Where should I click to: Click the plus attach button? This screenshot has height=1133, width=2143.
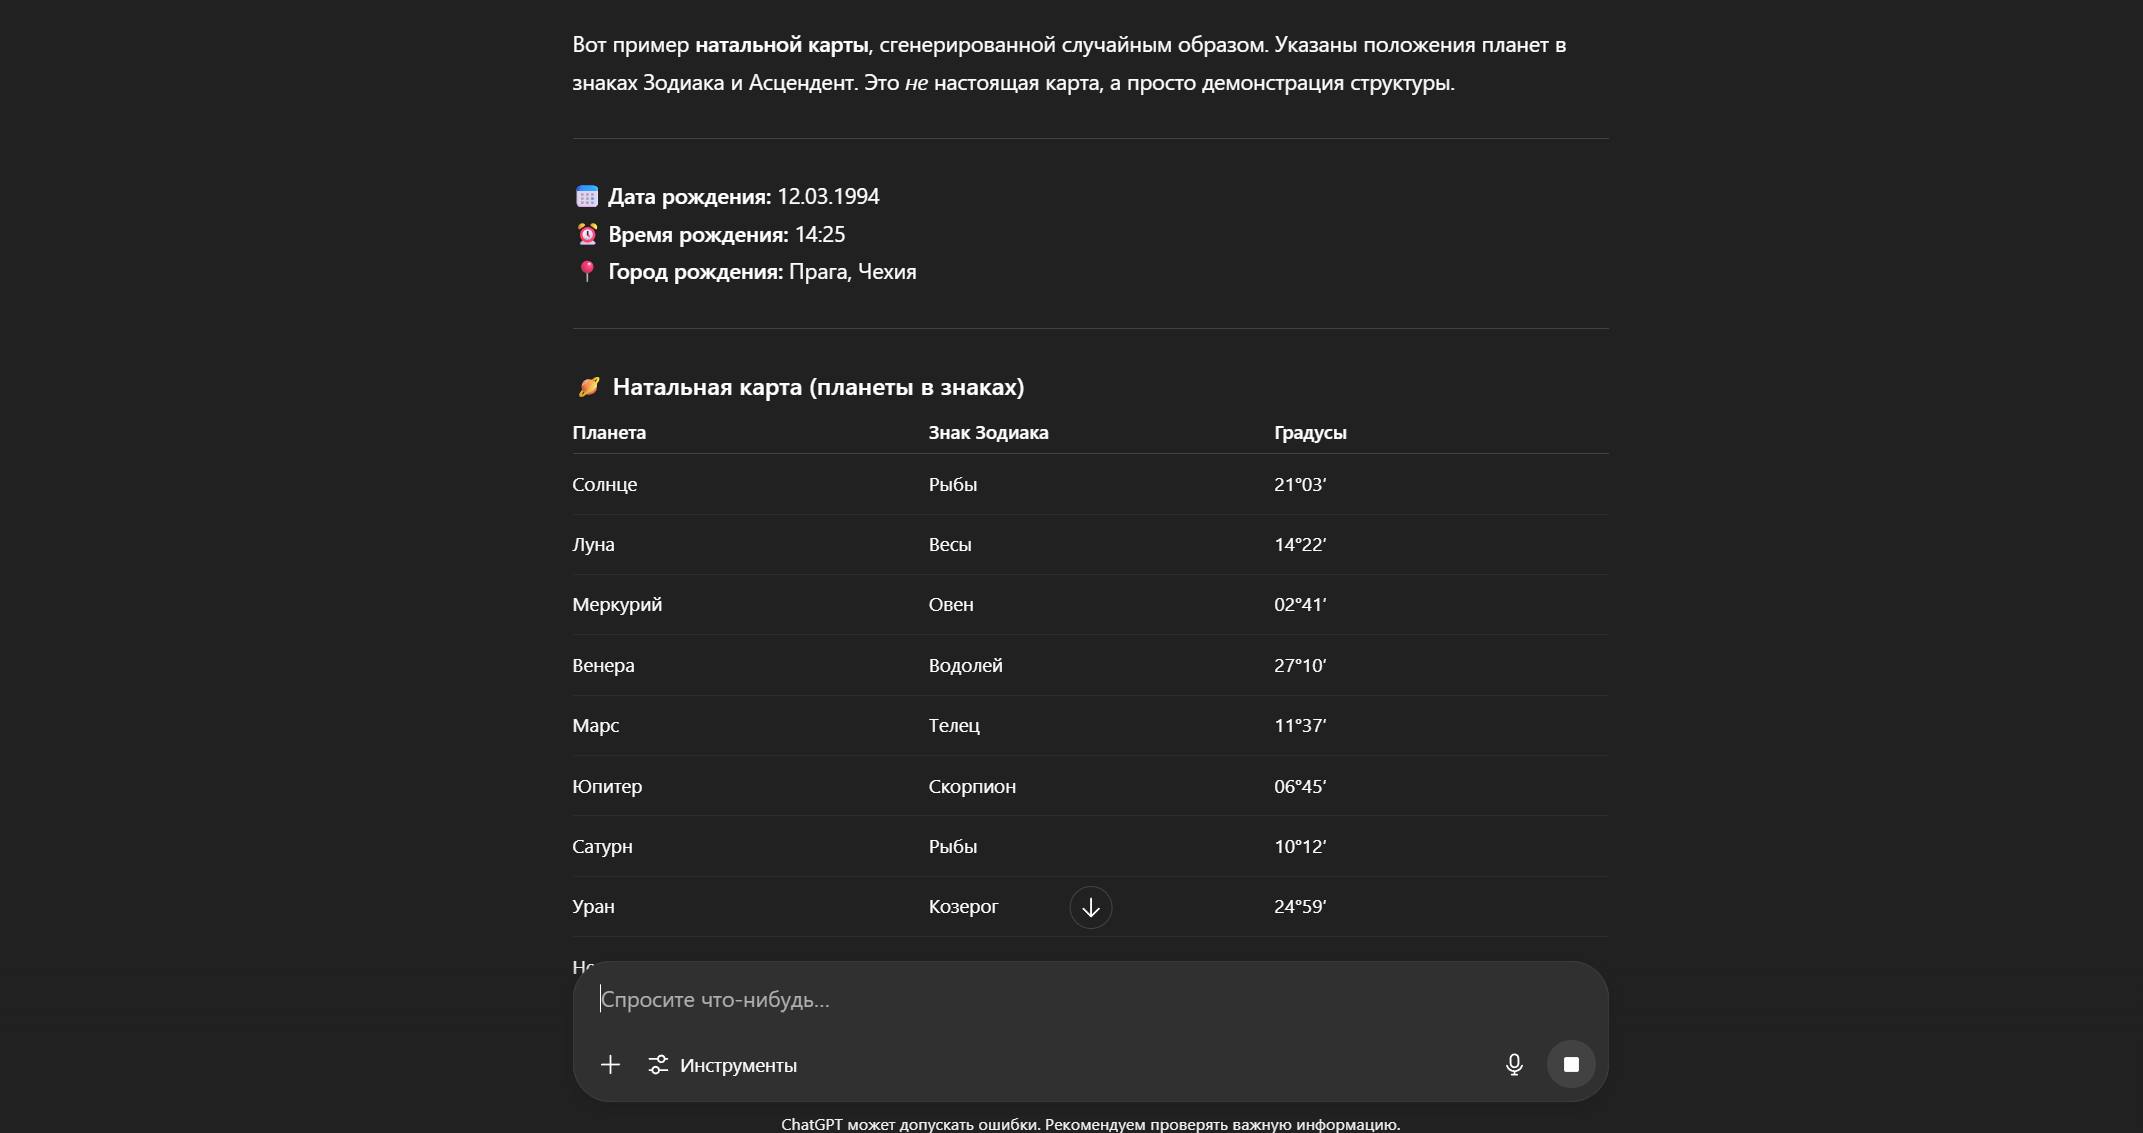[x=610, y=1065]
